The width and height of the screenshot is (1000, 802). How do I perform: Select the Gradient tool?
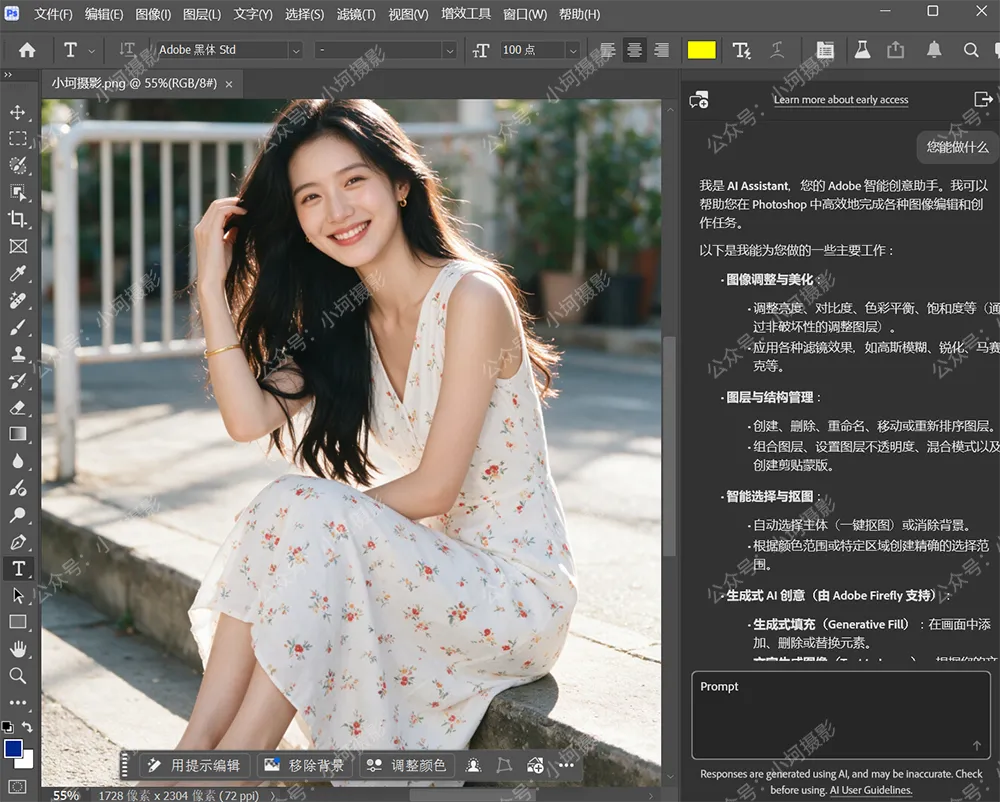tap(18, 434)
